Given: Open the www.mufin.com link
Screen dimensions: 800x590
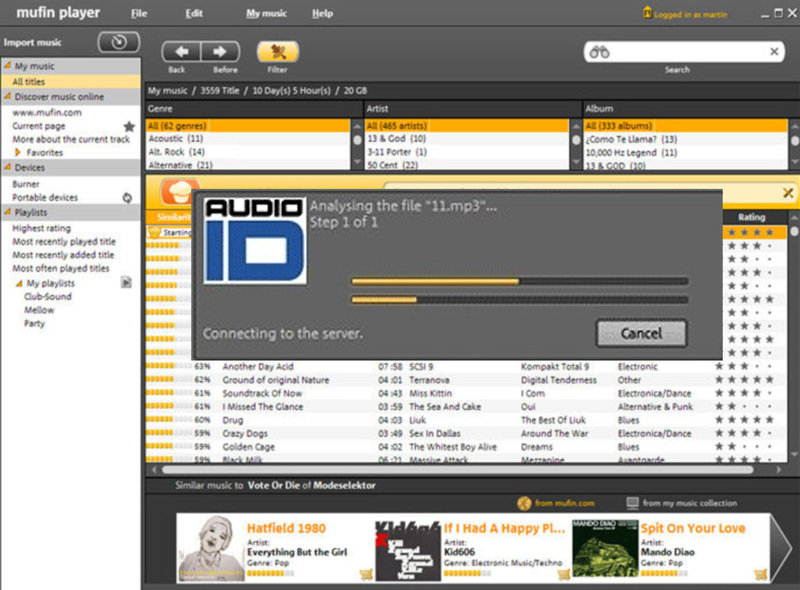Looking at the screenshot, I should click(x=47, y=112).
